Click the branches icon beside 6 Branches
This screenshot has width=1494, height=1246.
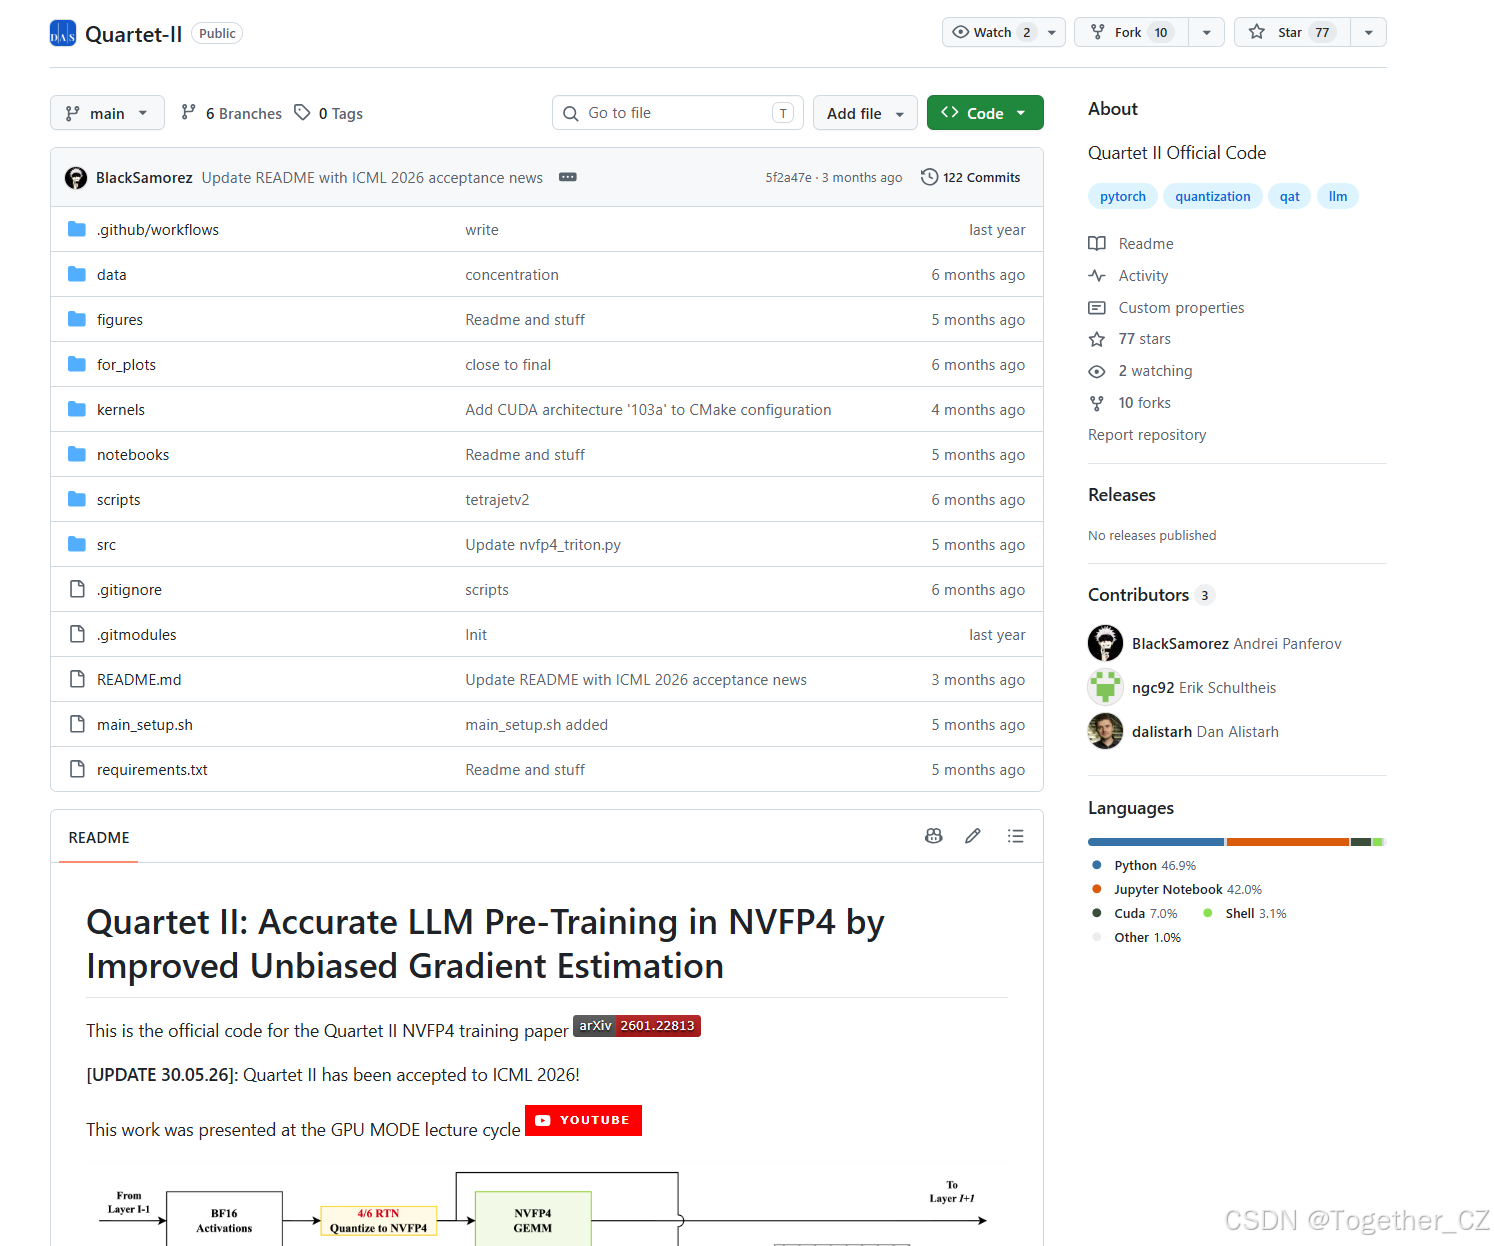[x=188, y=112]
